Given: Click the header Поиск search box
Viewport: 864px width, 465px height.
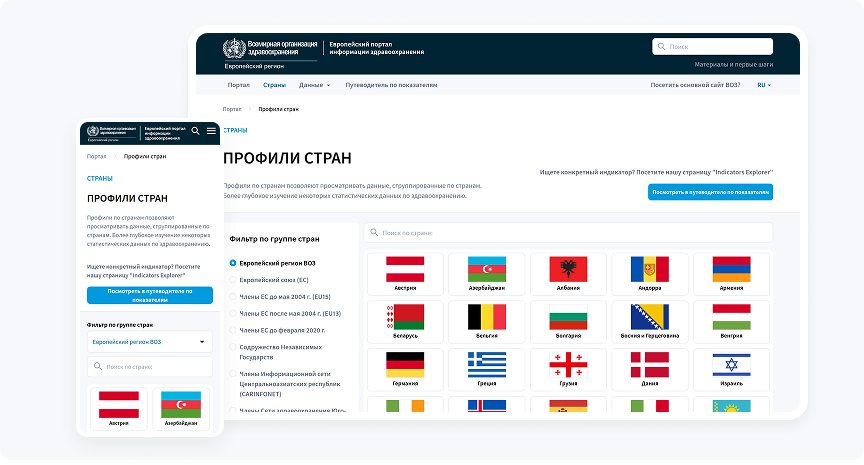Looking at the screenshot, I should (x=712, y=46).
